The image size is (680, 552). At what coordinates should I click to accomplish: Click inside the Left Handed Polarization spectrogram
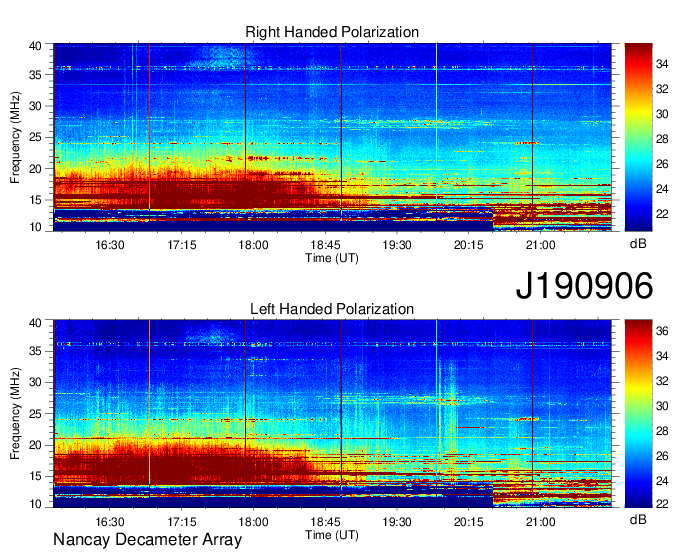(x=332, y=414)
